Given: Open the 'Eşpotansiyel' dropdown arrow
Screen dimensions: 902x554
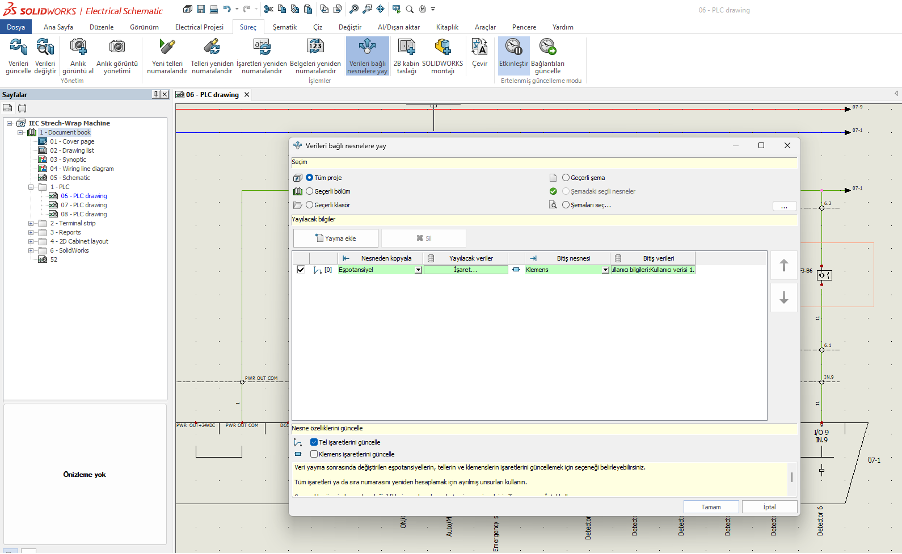Looking at the screenshot, I should (418, 270).
